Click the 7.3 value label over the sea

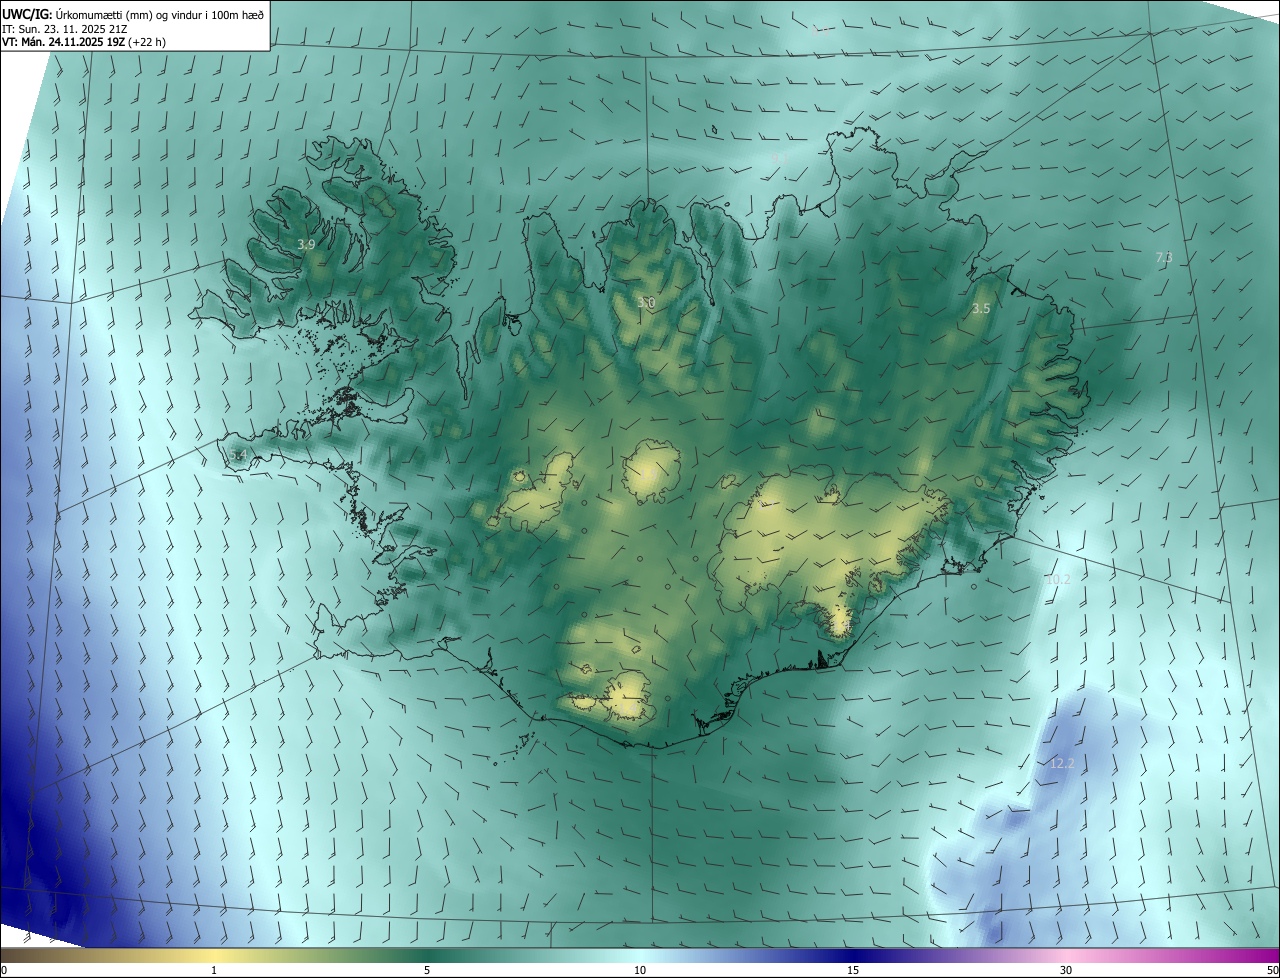(x=1164, y=258)
